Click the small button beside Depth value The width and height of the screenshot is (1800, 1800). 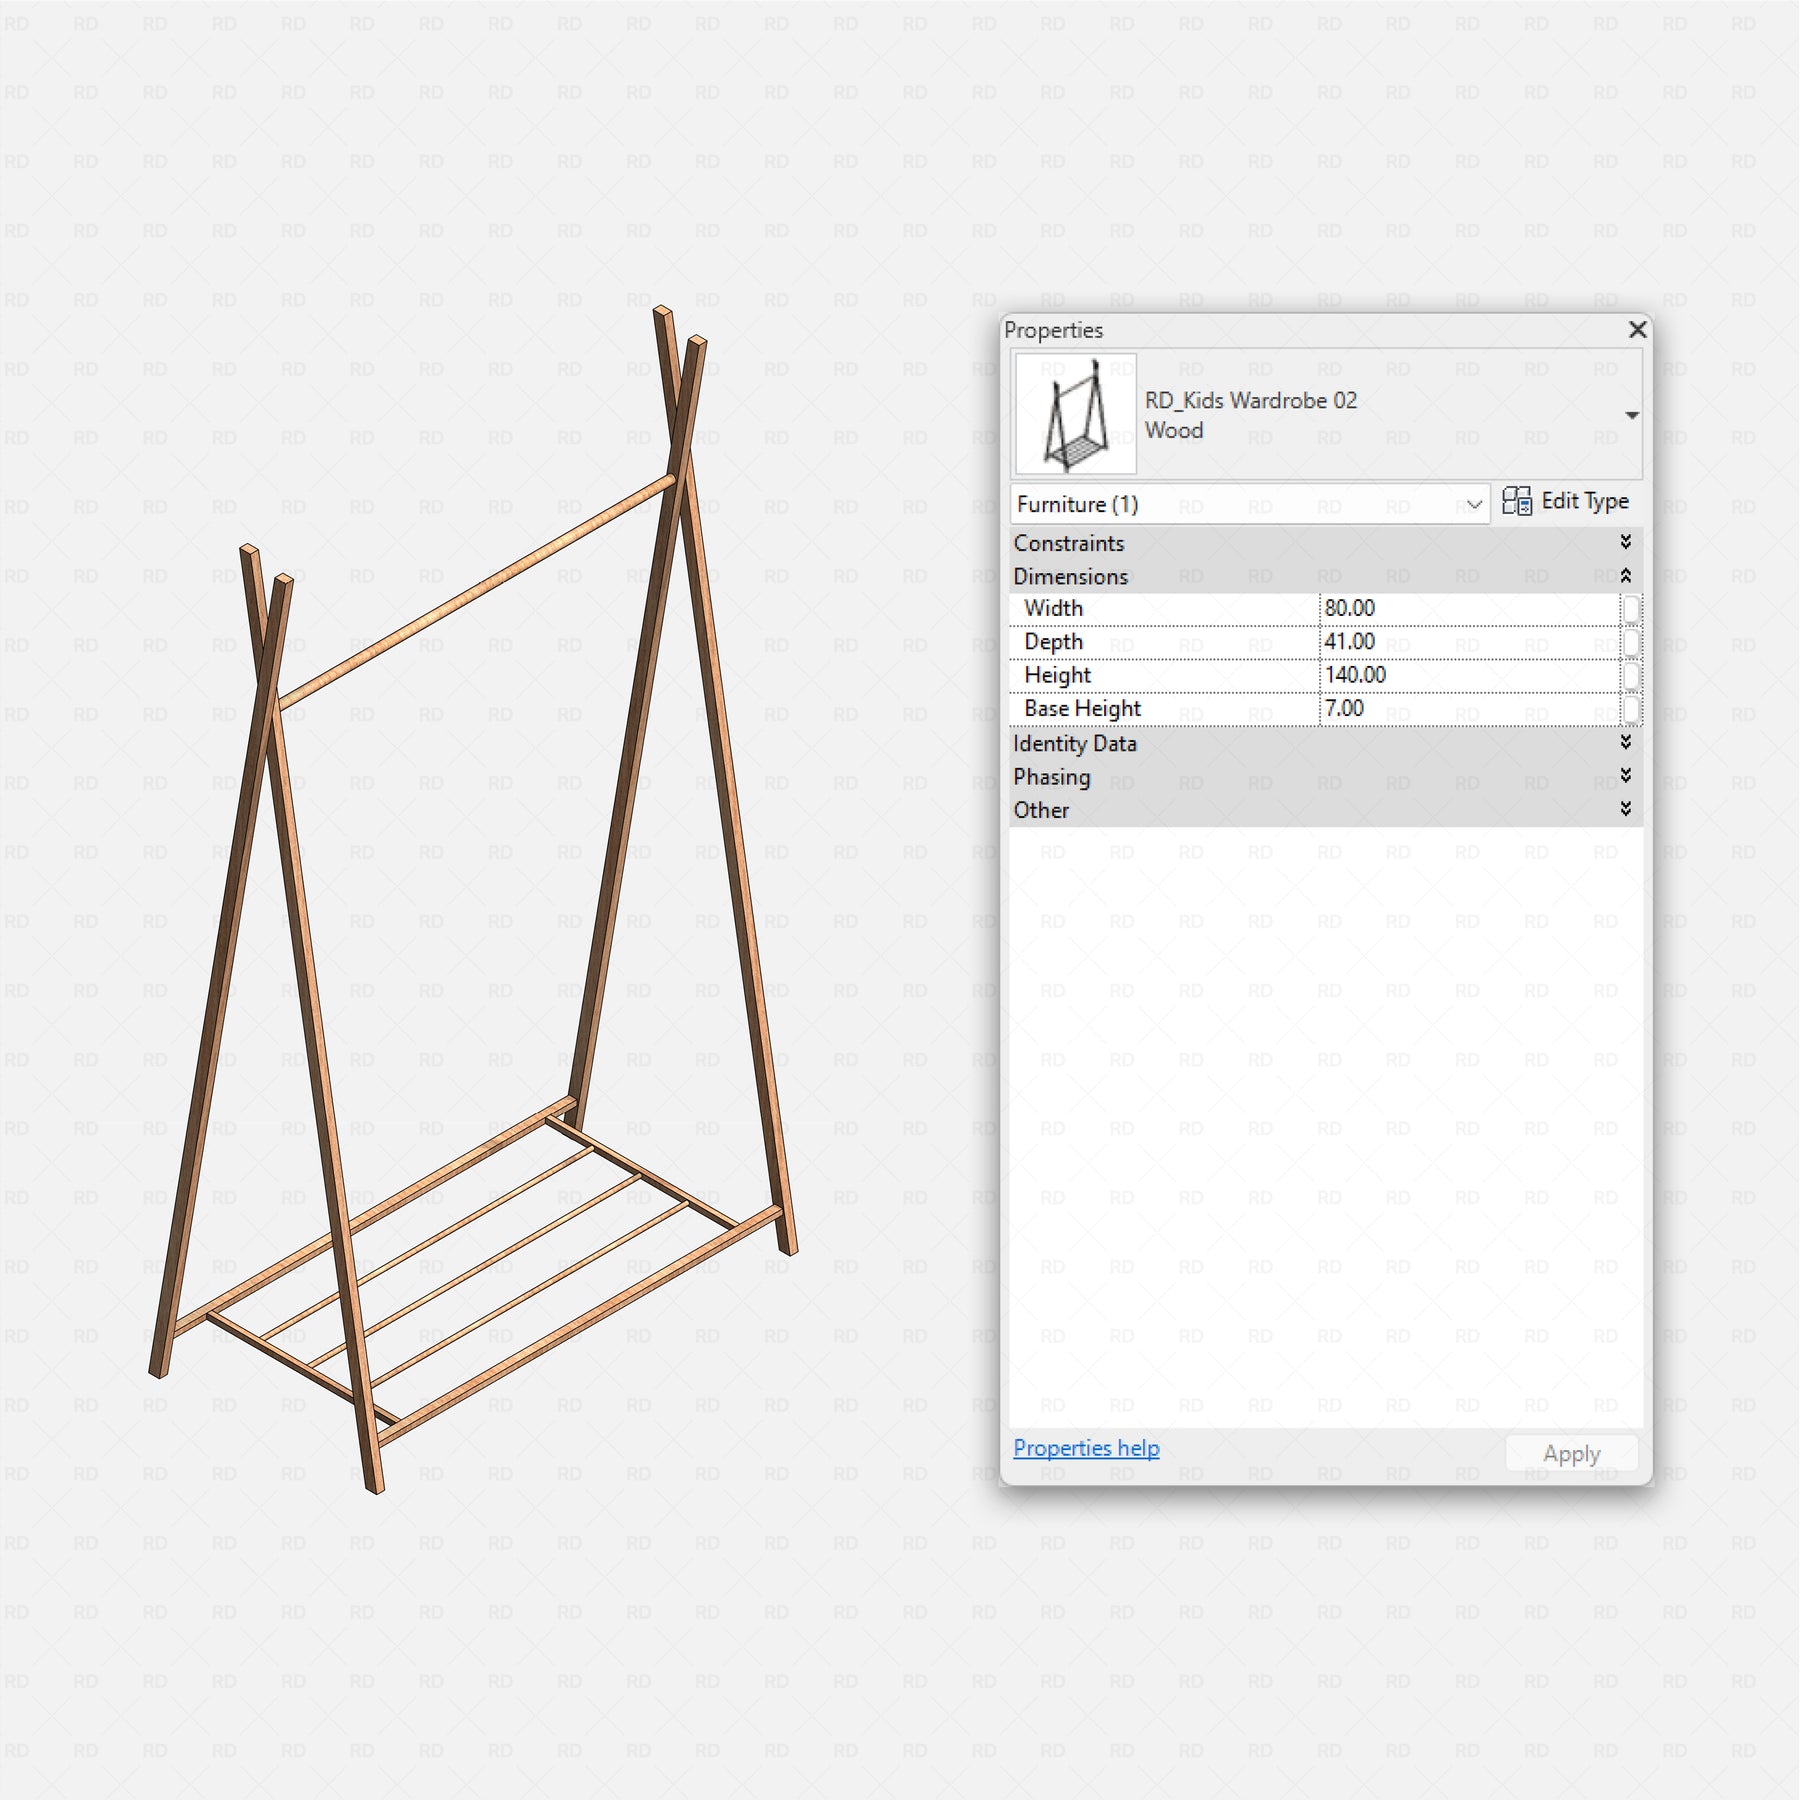tap(1631, 642)
